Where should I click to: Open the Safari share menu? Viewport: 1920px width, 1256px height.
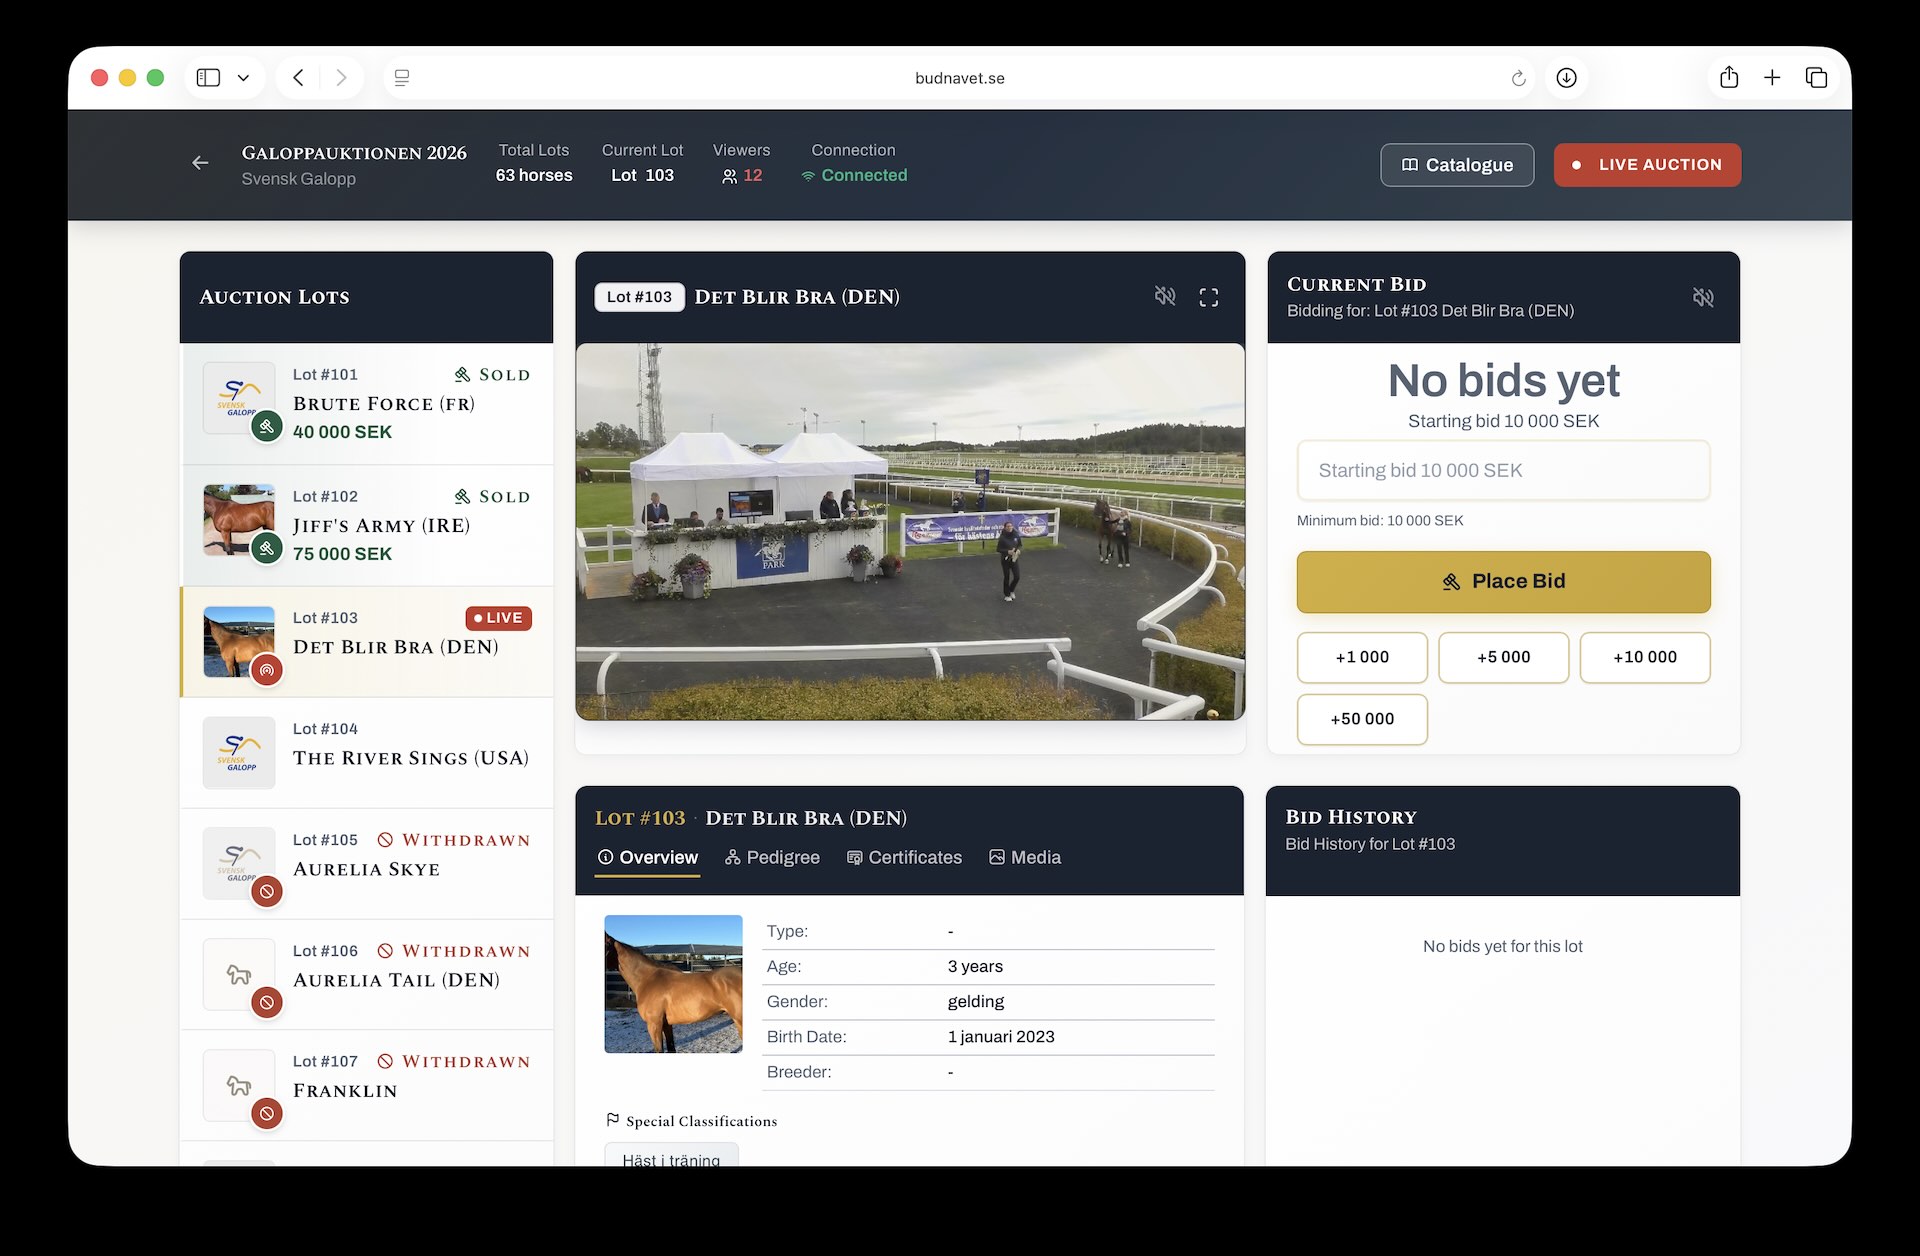point(1729,77)
